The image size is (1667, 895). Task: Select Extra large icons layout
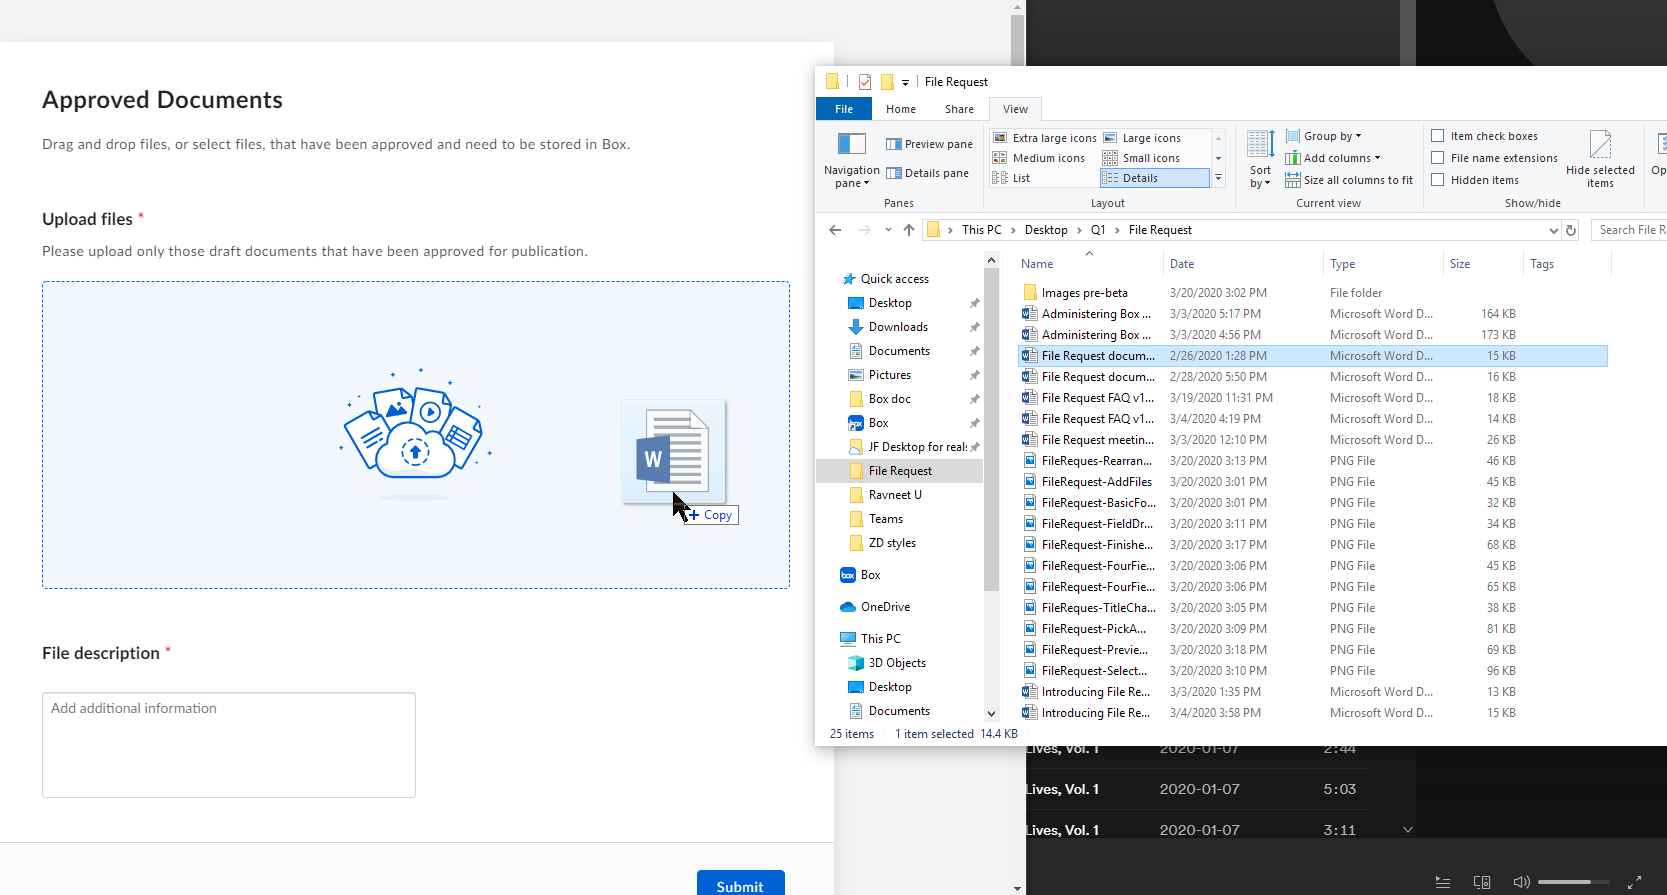1045,138
